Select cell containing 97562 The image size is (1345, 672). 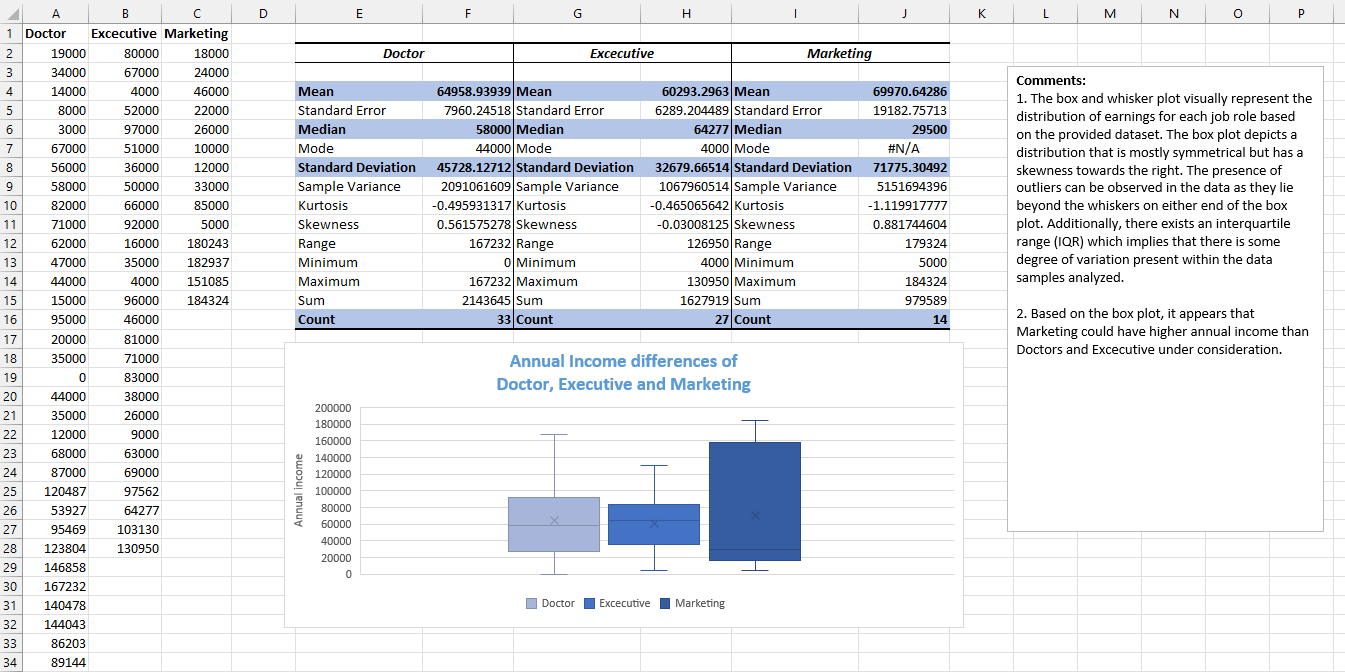(125, 491)
